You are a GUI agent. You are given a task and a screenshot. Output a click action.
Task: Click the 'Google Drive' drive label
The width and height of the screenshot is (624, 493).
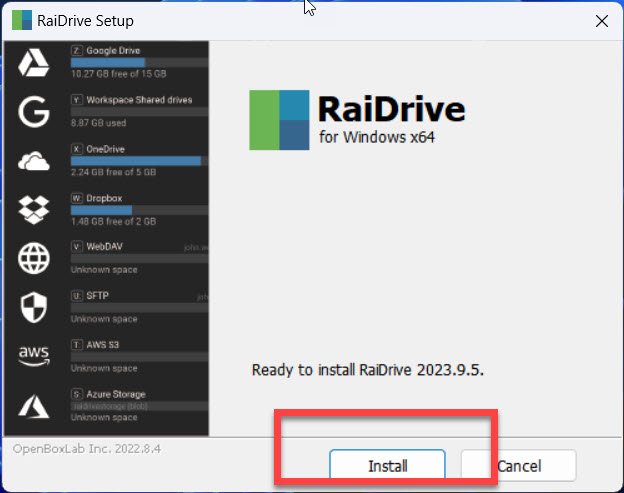[113, 51]
